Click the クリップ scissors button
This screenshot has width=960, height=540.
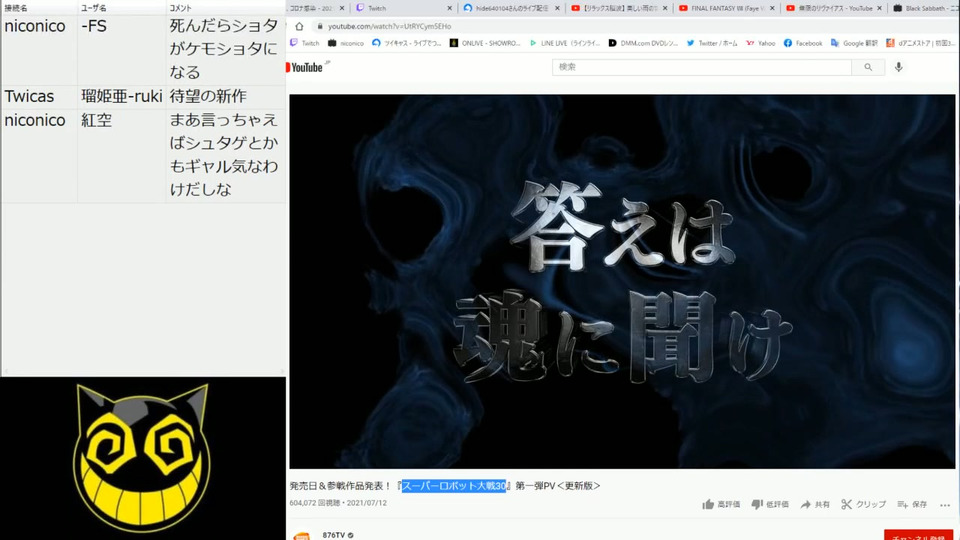[x=863, y=504]
